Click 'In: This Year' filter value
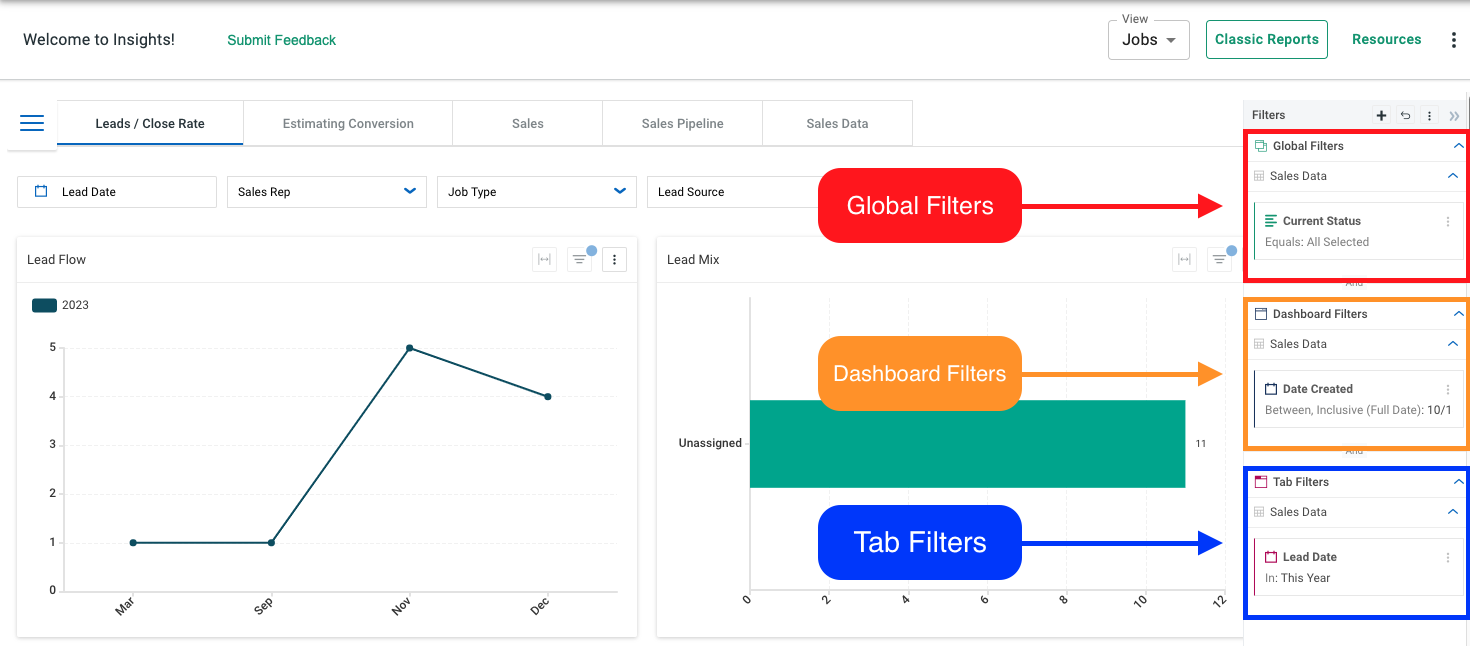This screenshot has width=1470, height=646. pos(1298,578)
